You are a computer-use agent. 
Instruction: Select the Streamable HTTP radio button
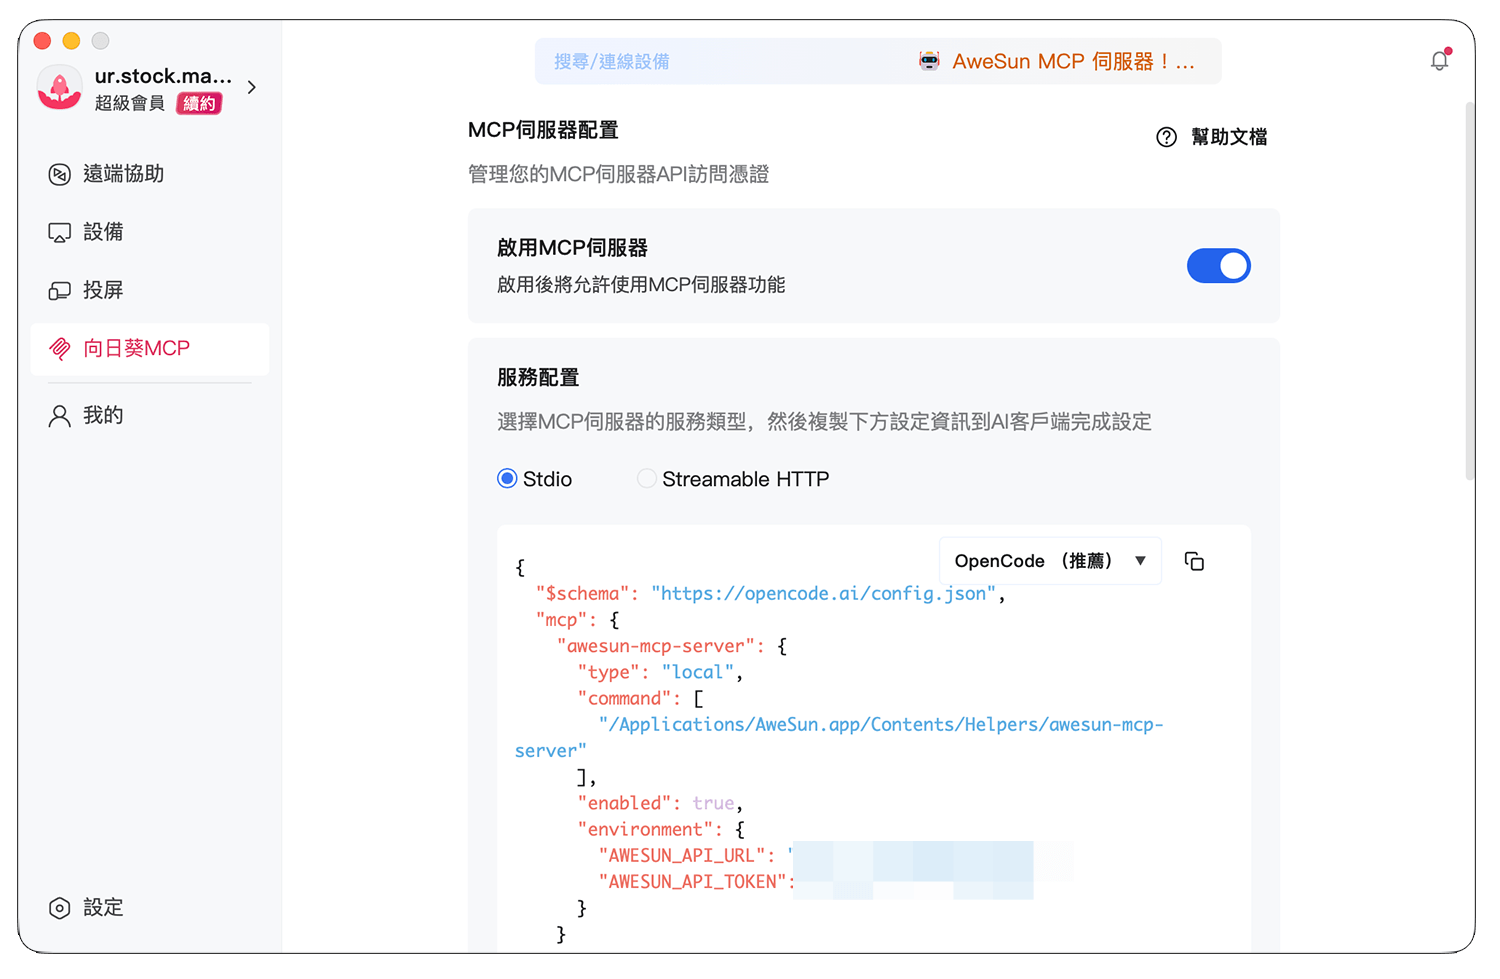point(647,479)
